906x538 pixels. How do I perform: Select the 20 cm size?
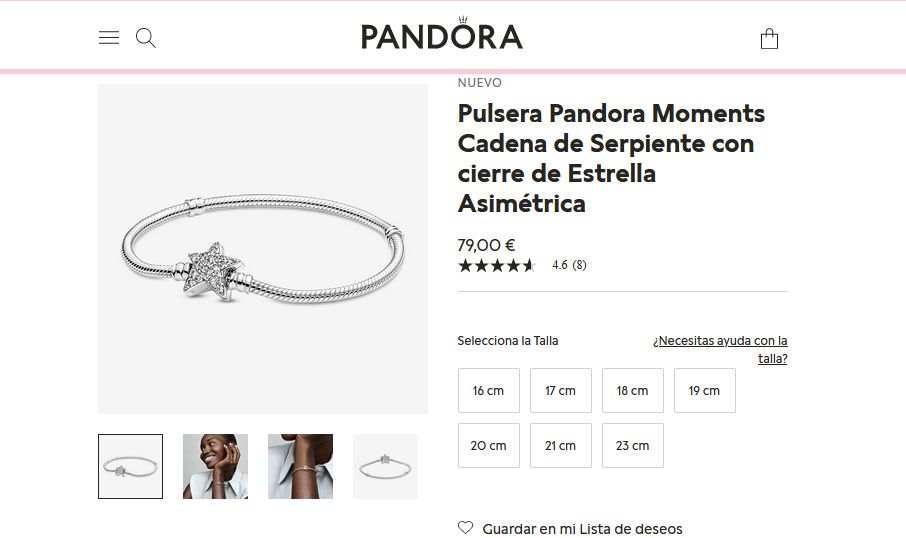coord(489,446)
